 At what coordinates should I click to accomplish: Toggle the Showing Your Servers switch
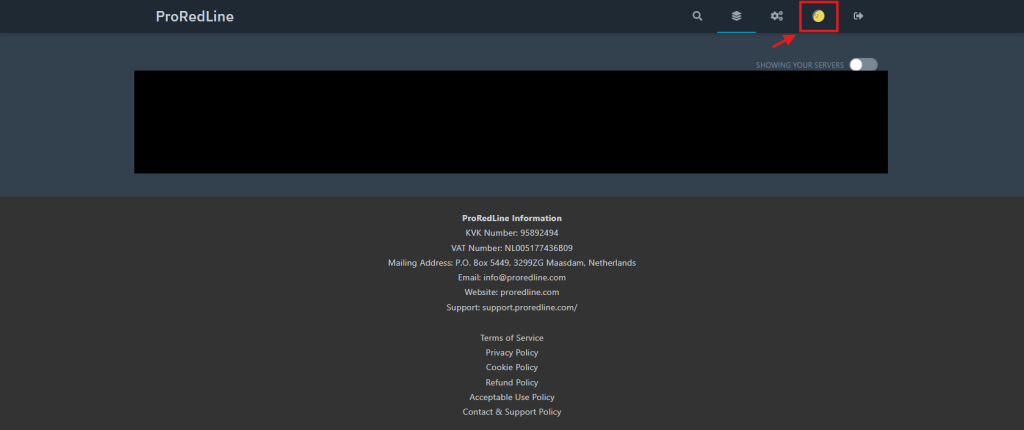click(863, 65)
